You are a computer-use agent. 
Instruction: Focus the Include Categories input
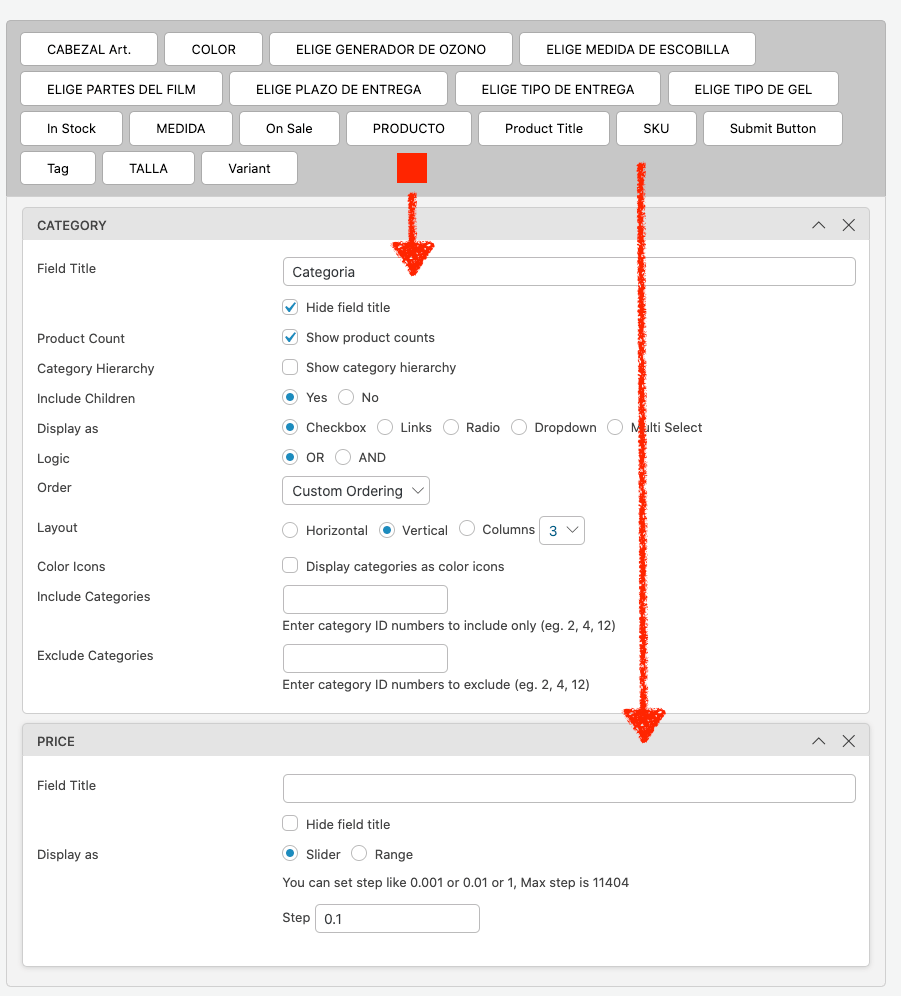click(x=365, y=599)
